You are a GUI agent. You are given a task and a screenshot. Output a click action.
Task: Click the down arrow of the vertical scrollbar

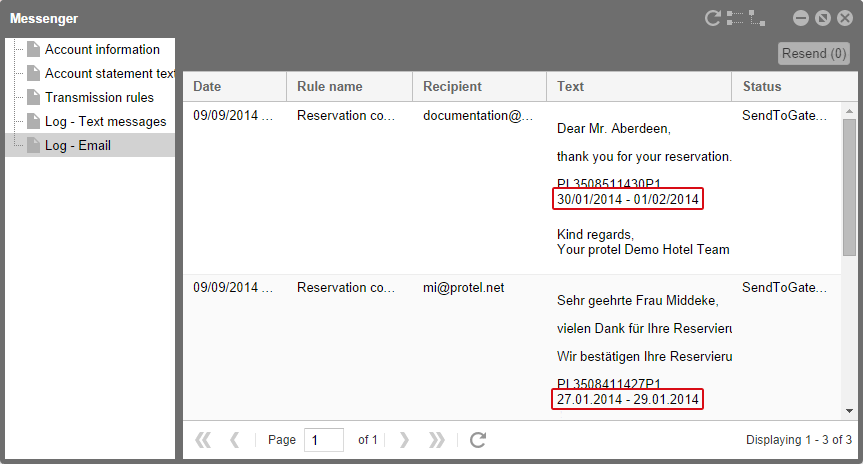[849, 410]
